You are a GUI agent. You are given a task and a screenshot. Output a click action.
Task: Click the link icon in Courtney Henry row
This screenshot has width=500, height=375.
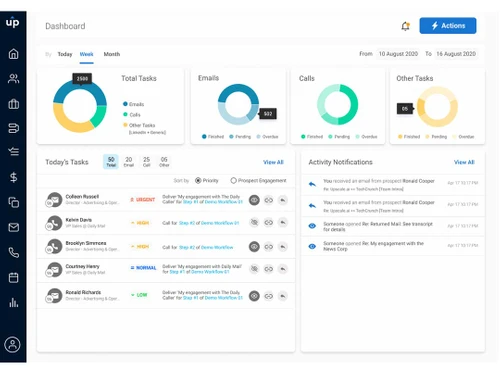coord(269,269)
